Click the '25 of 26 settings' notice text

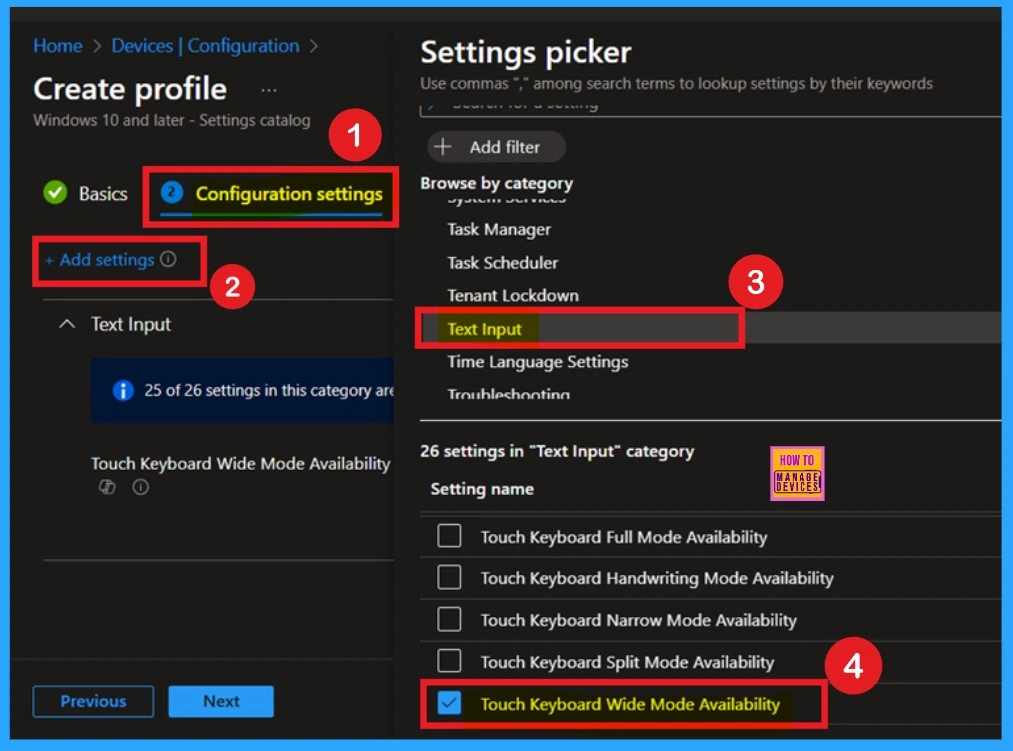click(269, 390)
